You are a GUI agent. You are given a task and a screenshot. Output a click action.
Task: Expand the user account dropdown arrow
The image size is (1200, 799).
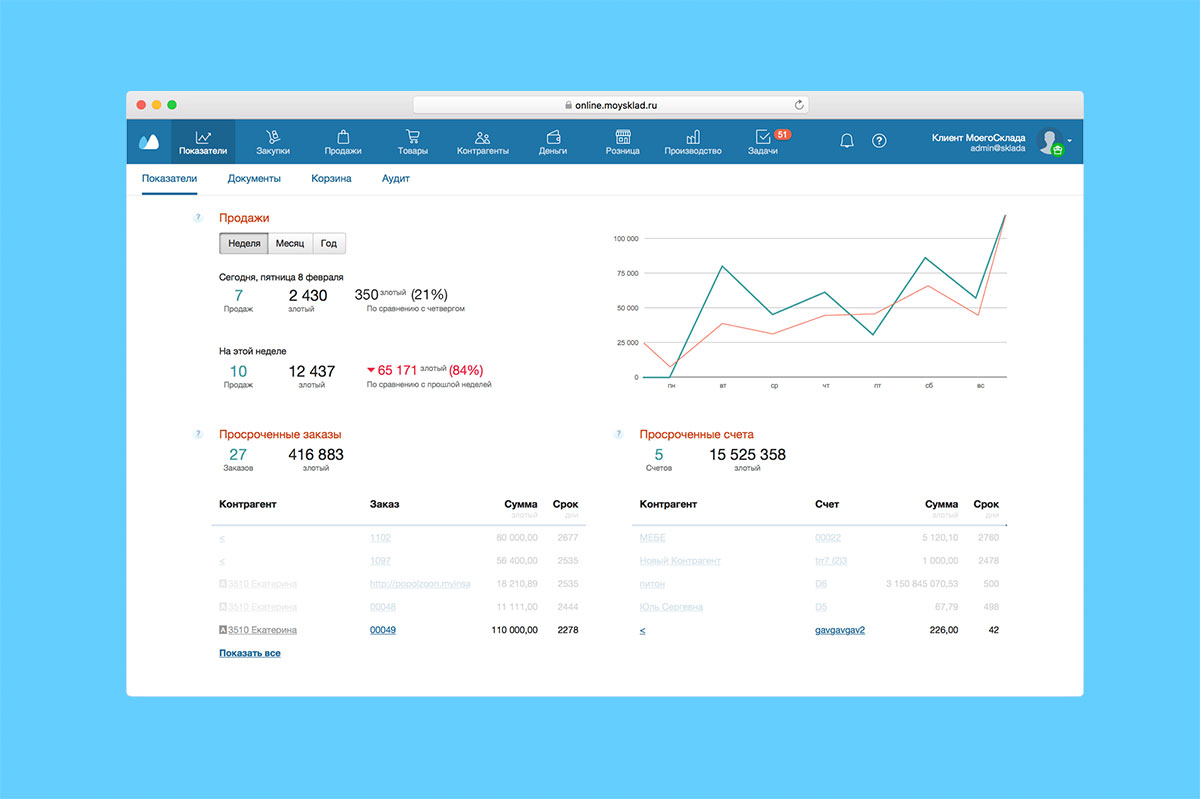1069,141
